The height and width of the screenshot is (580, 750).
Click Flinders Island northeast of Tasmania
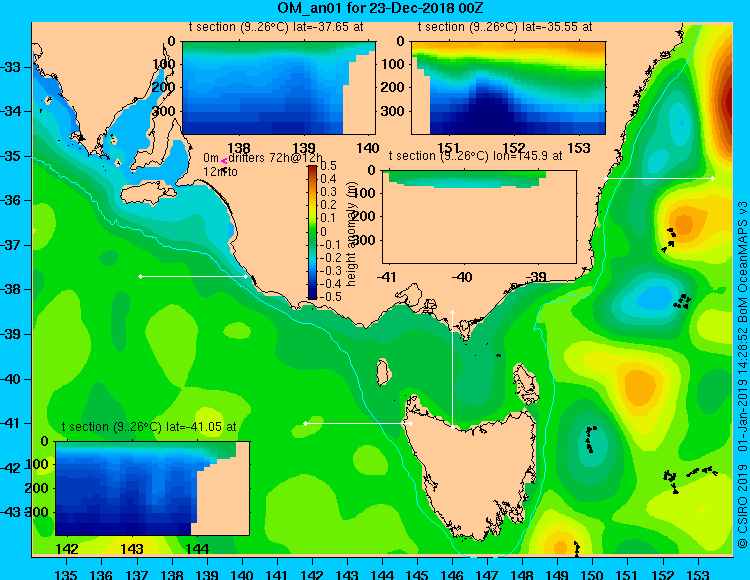coord(526,384)
